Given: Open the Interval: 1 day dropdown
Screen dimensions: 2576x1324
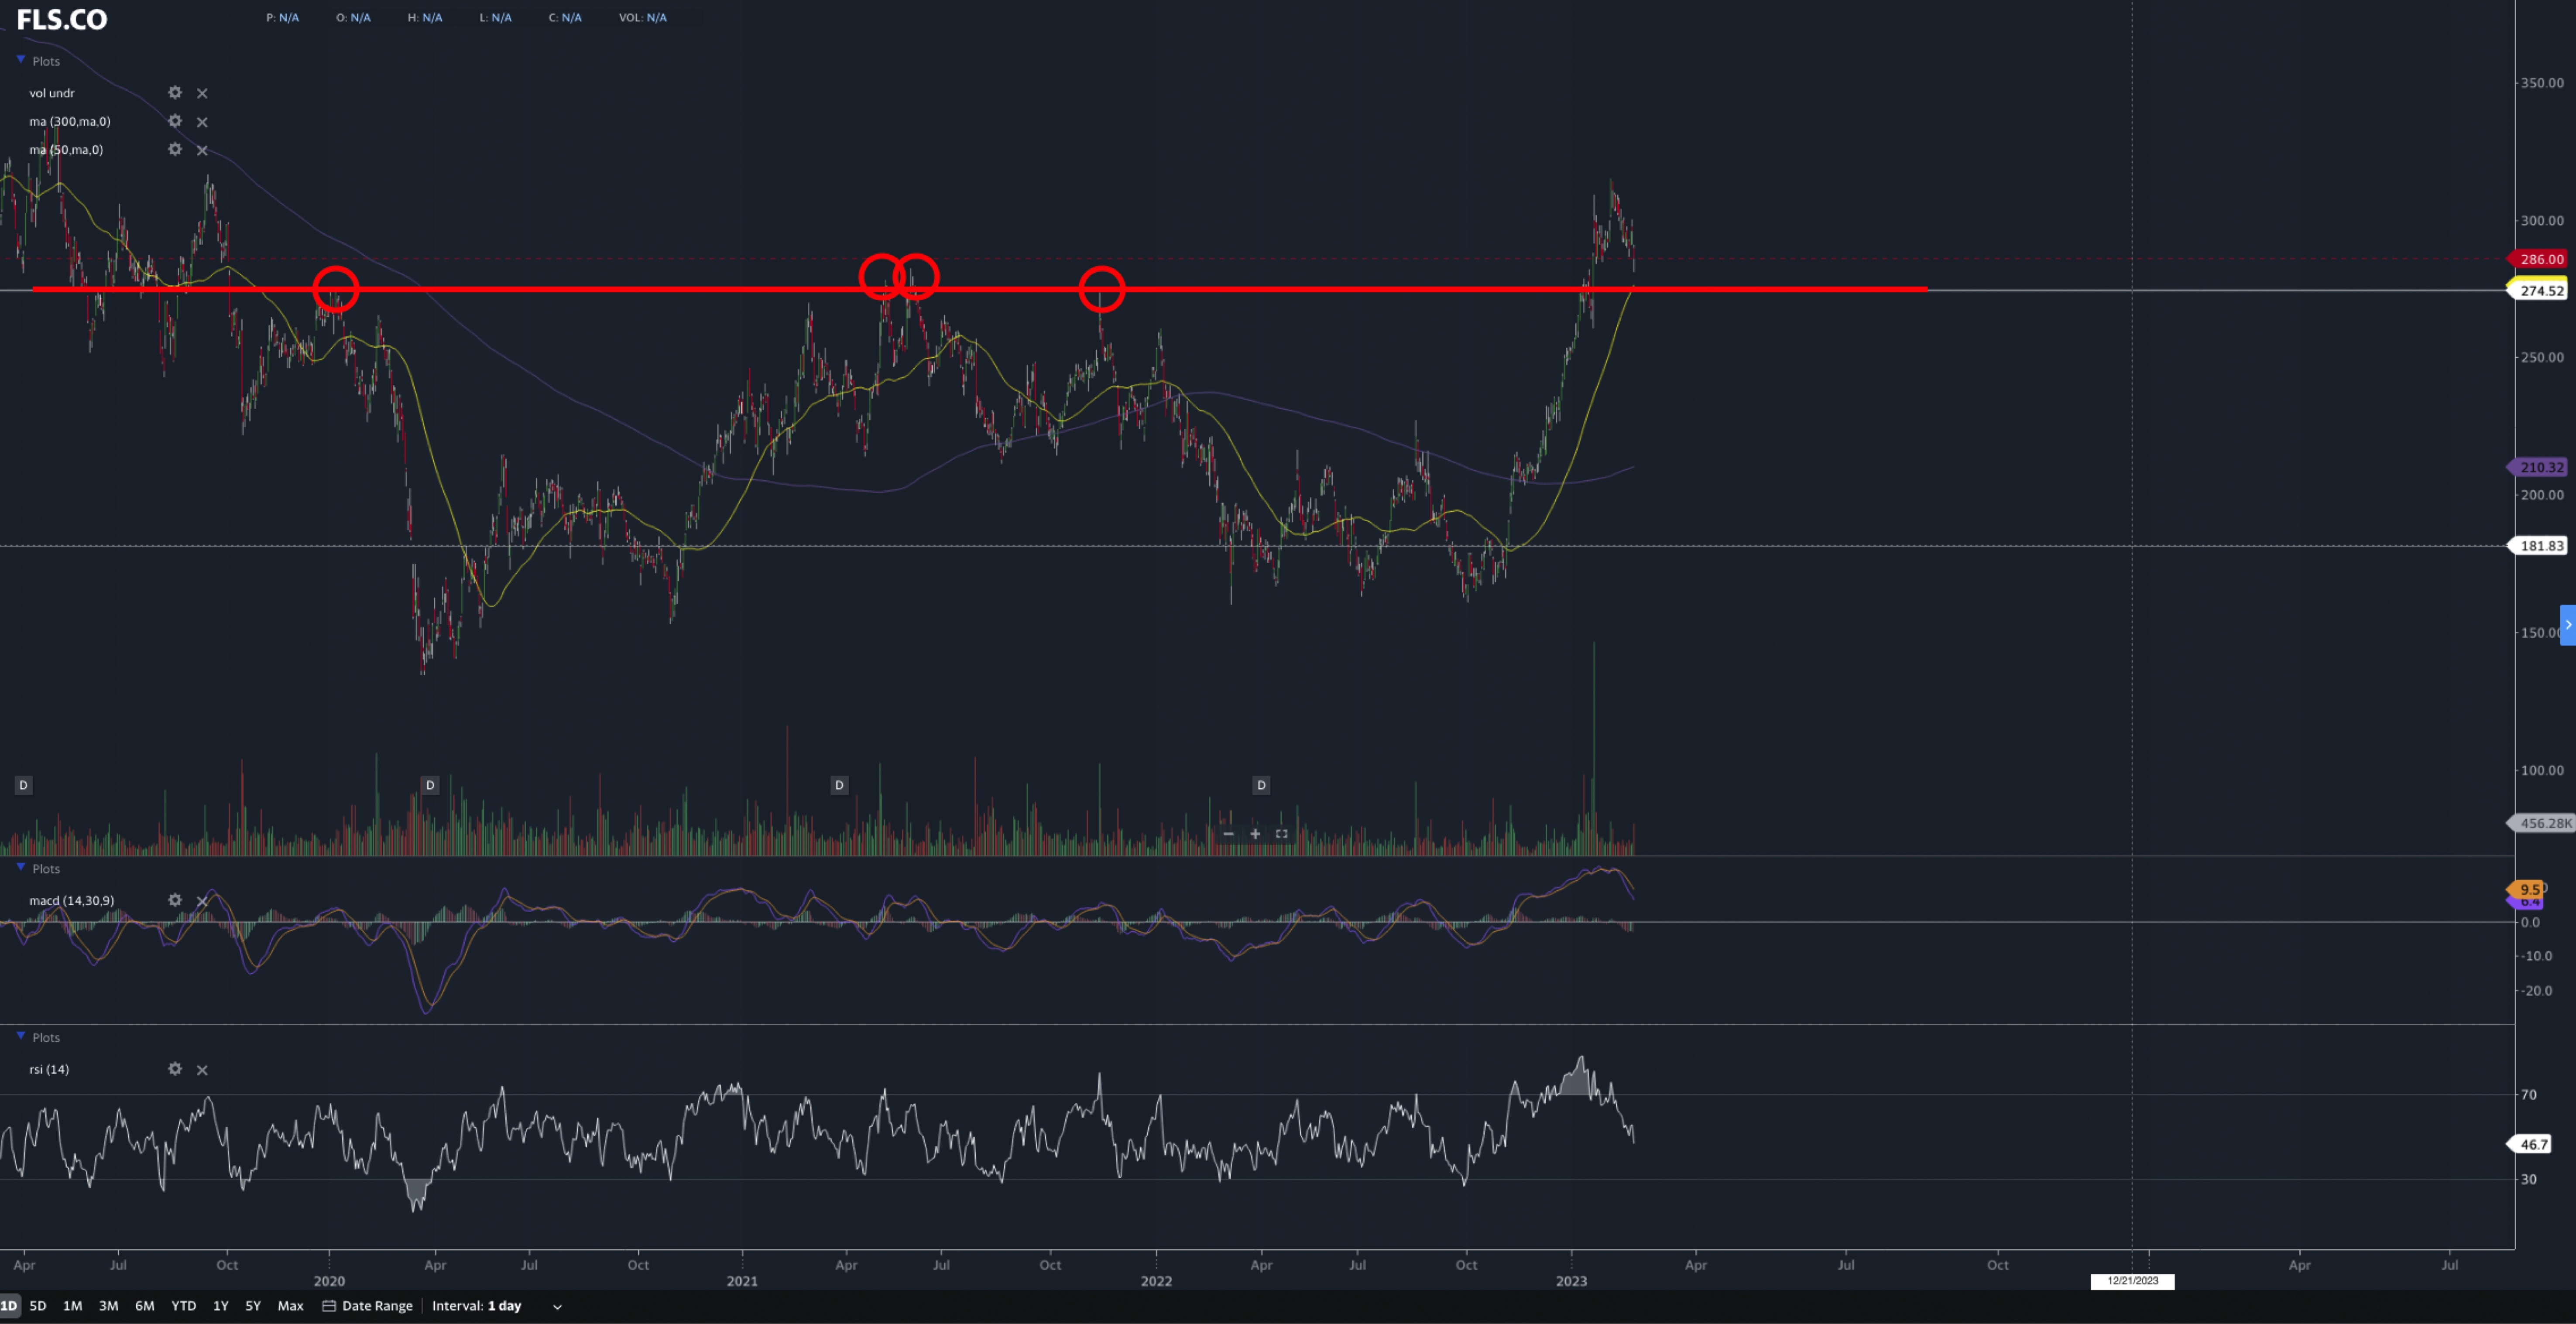Looking at the screenshot, I should (x=497, y=1306).
